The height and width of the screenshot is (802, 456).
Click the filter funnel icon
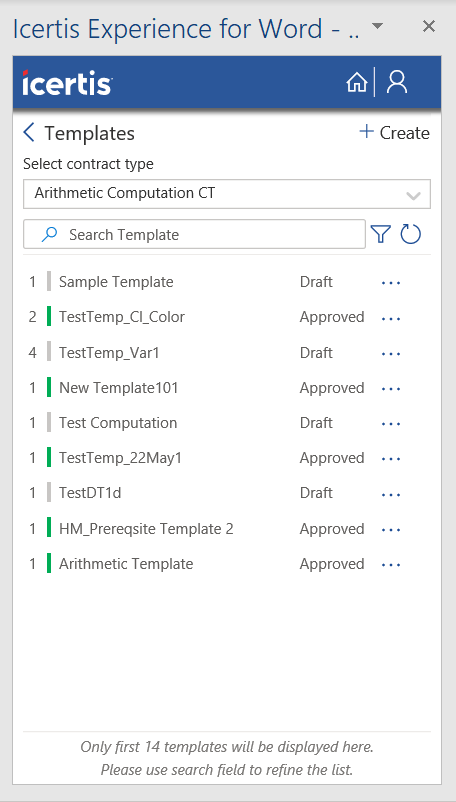(x=381, y=234)
